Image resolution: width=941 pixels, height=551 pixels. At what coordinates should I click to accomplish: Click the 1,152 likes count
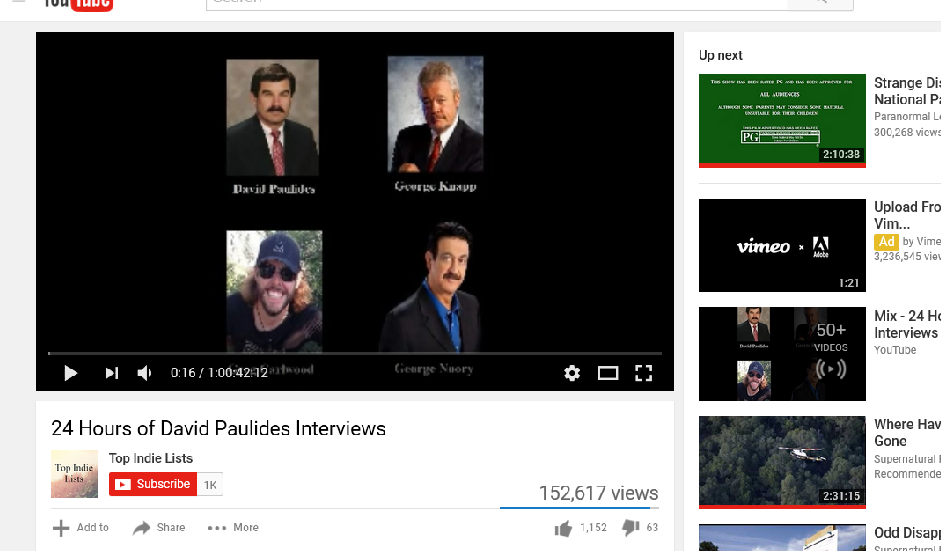(594, 528)
